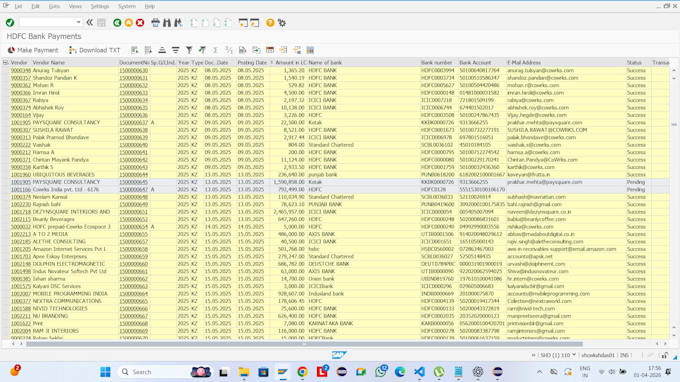Viewport: 680px width, 382px height.
Task: Expand the hidden system tray icons chevron
Action: [539, 372]
